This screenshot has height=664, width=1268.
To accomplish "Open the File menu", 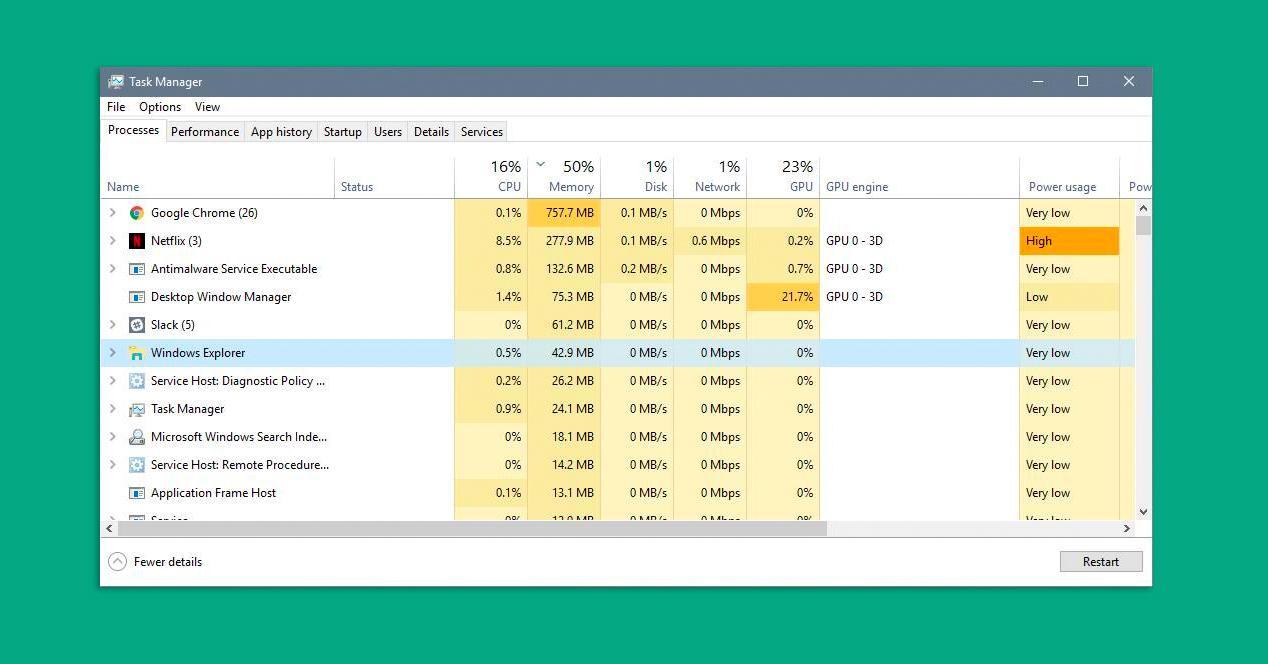I will click(x=116, y=107).
